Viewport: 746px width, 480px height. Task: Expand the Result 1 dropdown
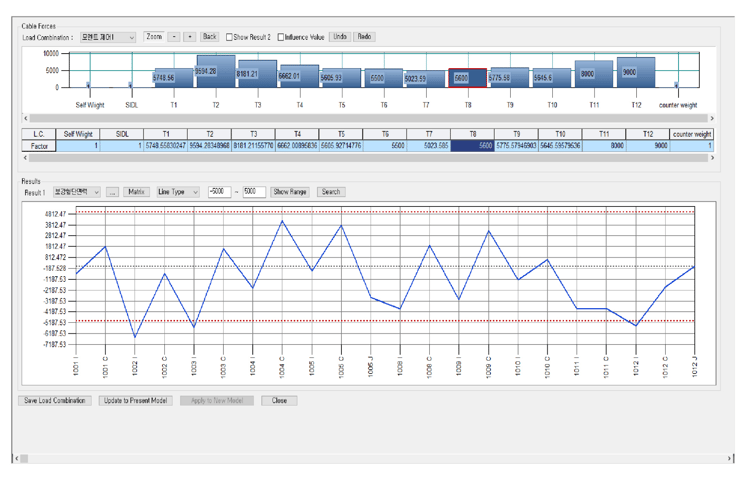coord(78,192)
